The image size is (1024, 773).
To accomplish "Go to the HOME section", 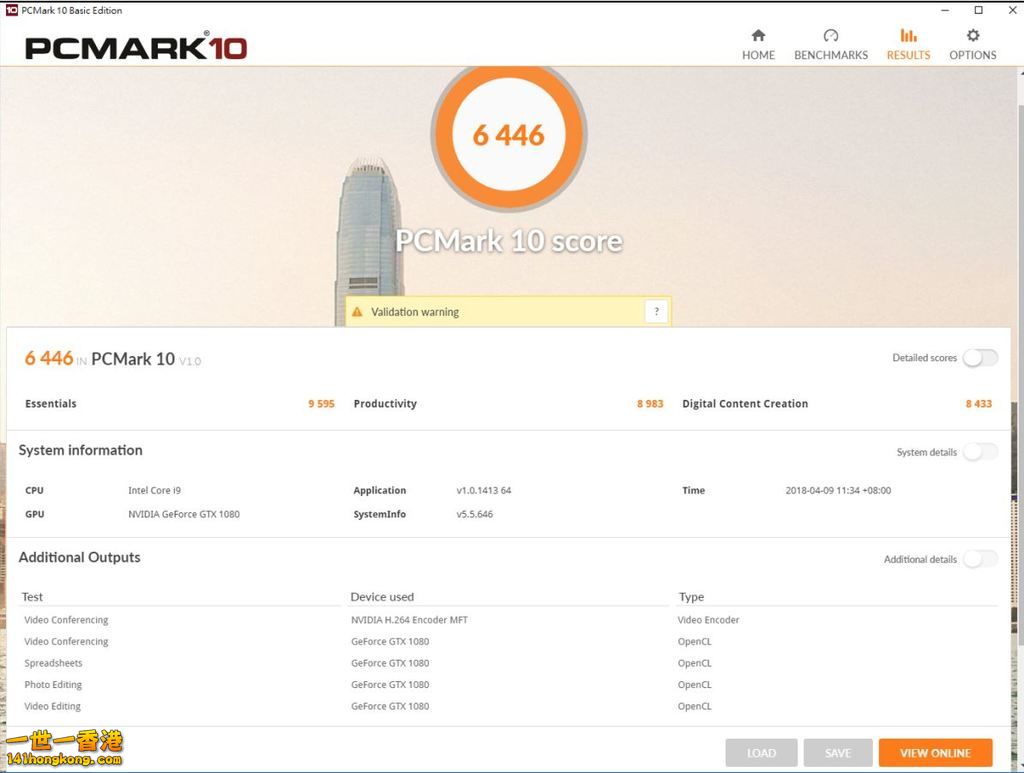I will (758, 45).
